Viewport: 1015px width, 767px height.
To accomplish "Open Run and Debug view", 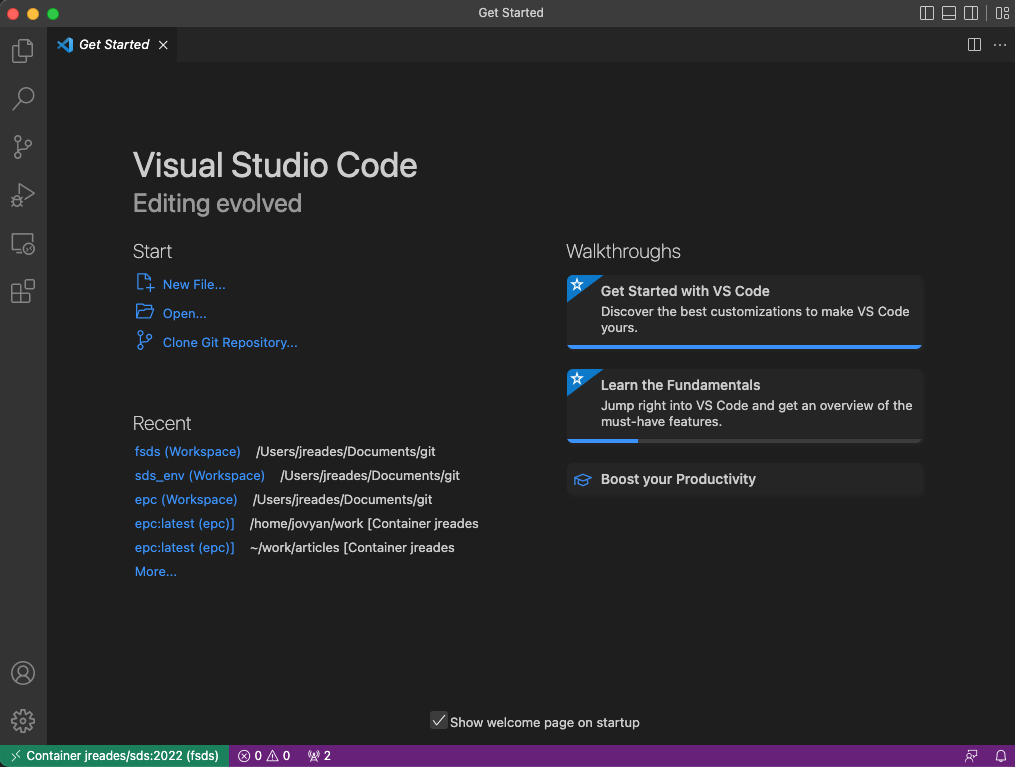I will coord(23,195).
